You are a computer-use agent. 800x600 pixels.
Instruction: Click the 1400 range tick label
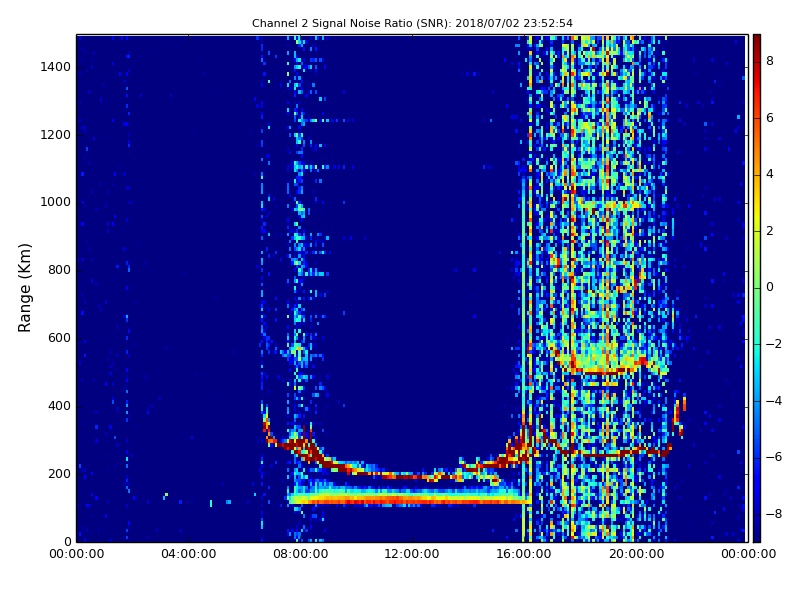(55, 67)
